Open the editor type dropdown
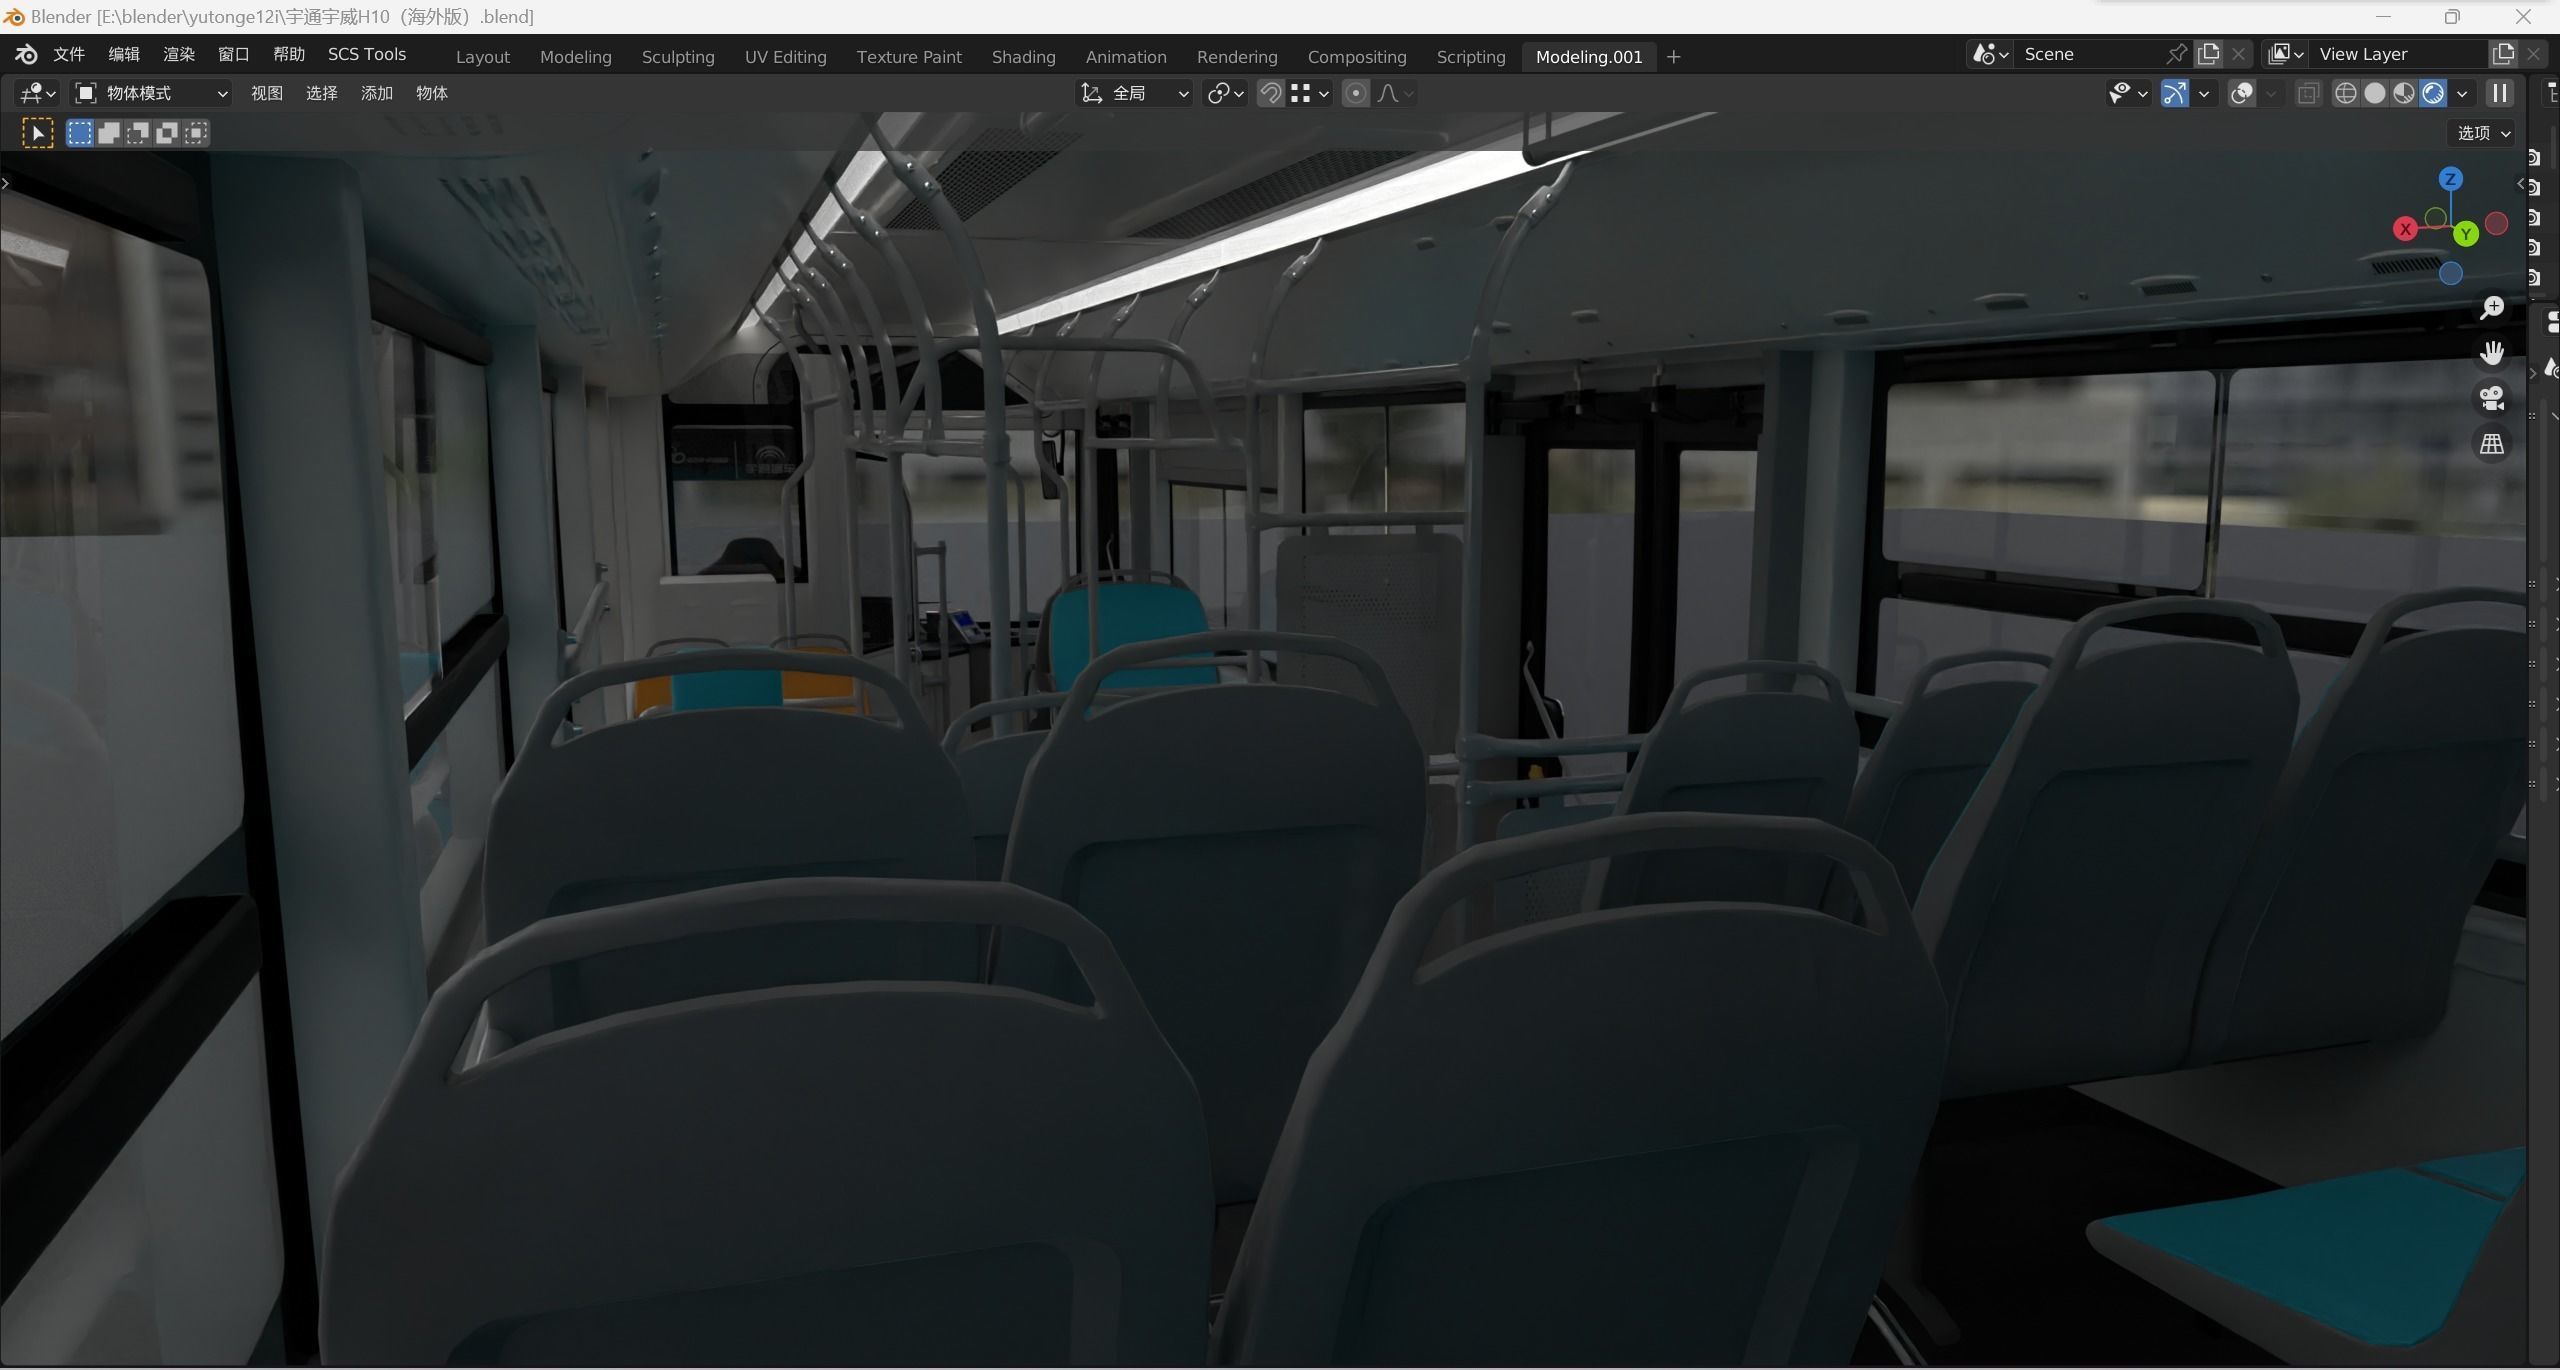Screen dimensions: 2560x1370 point(37,93)
